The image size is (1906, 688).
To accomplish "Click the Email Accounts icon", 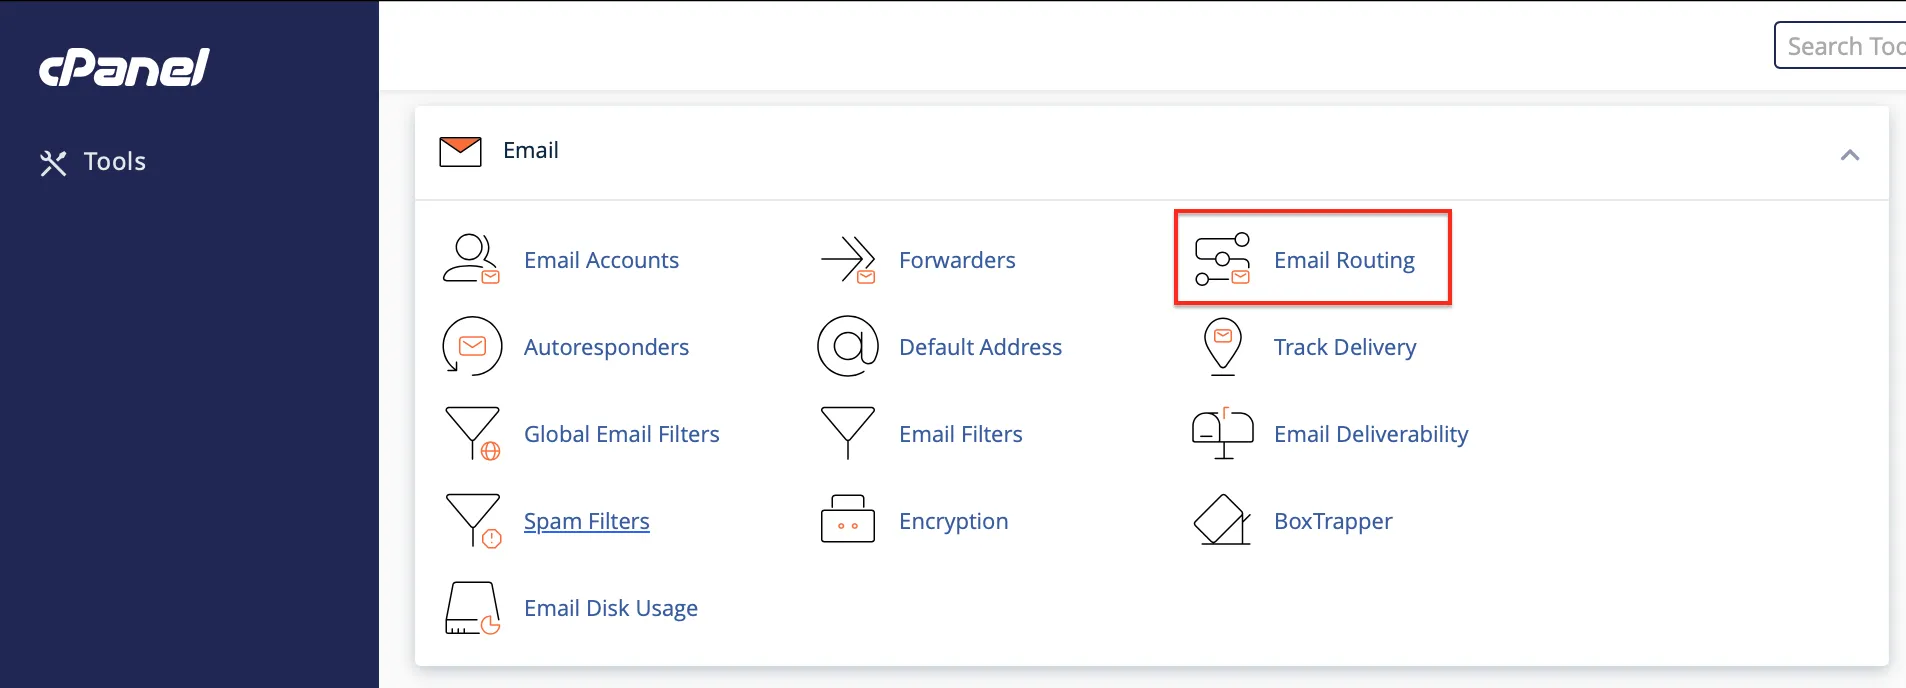I will pyautogui.click(x=471, y=260).
